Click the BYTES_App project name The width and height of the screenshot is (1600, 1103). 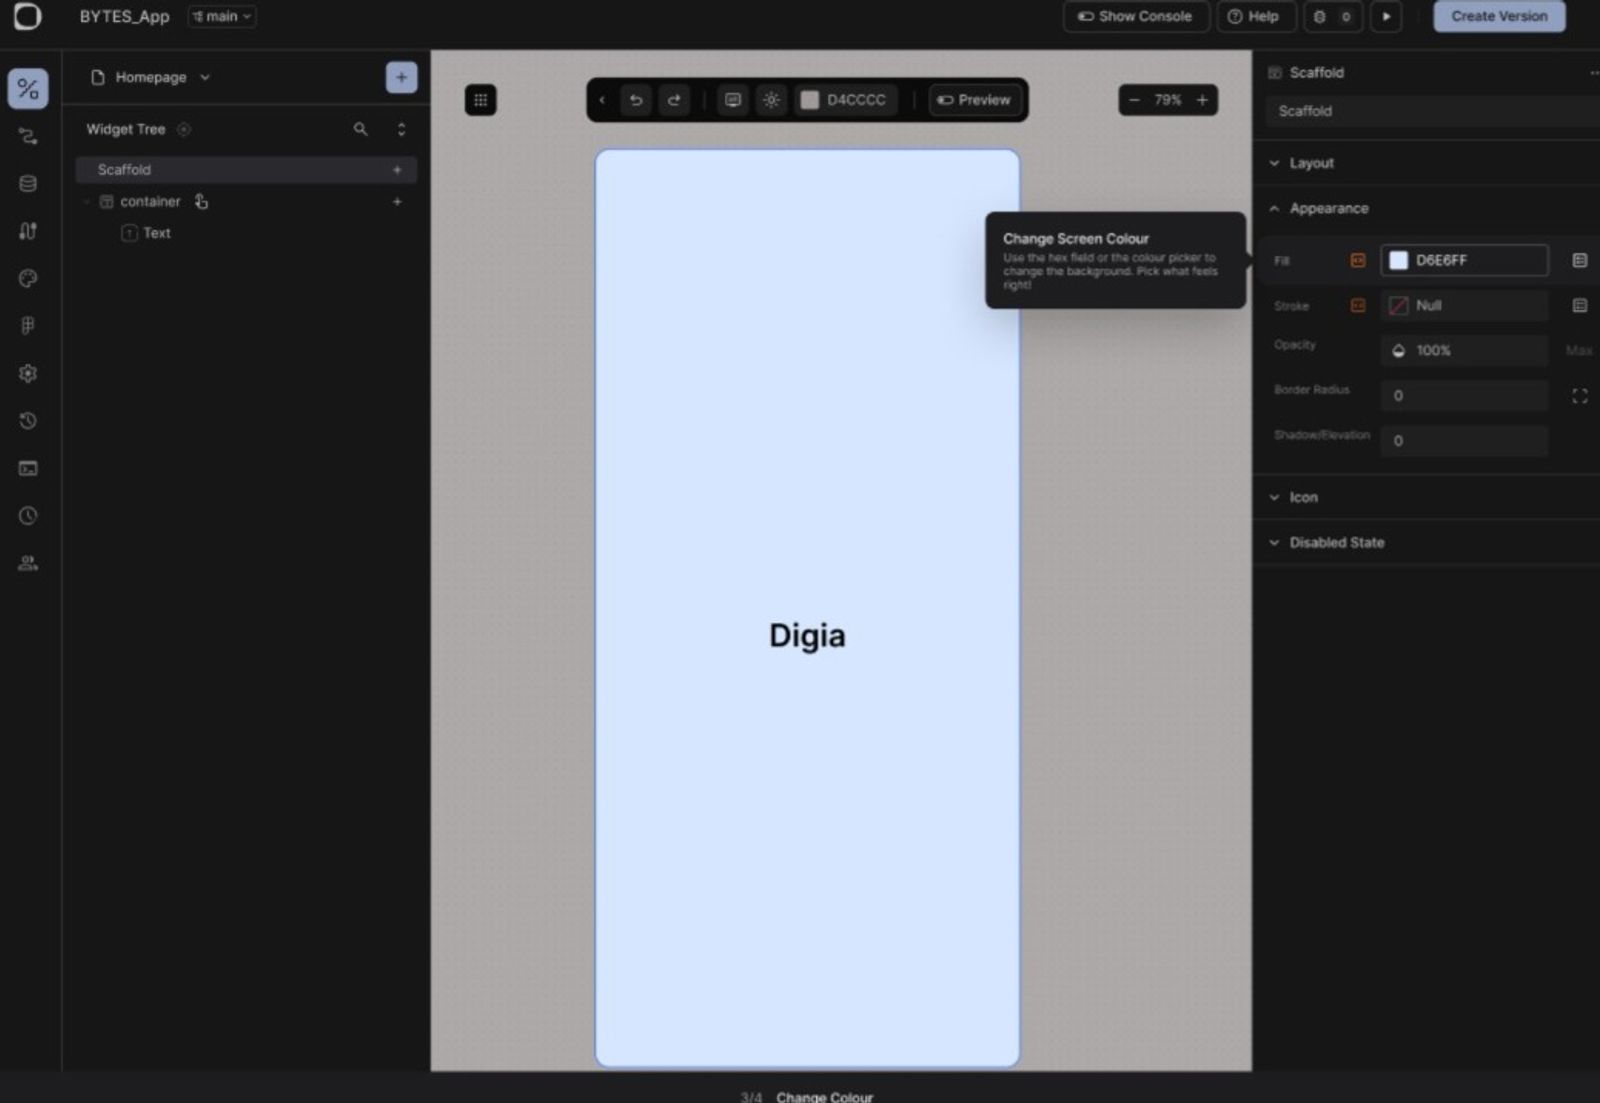[124, 16]
